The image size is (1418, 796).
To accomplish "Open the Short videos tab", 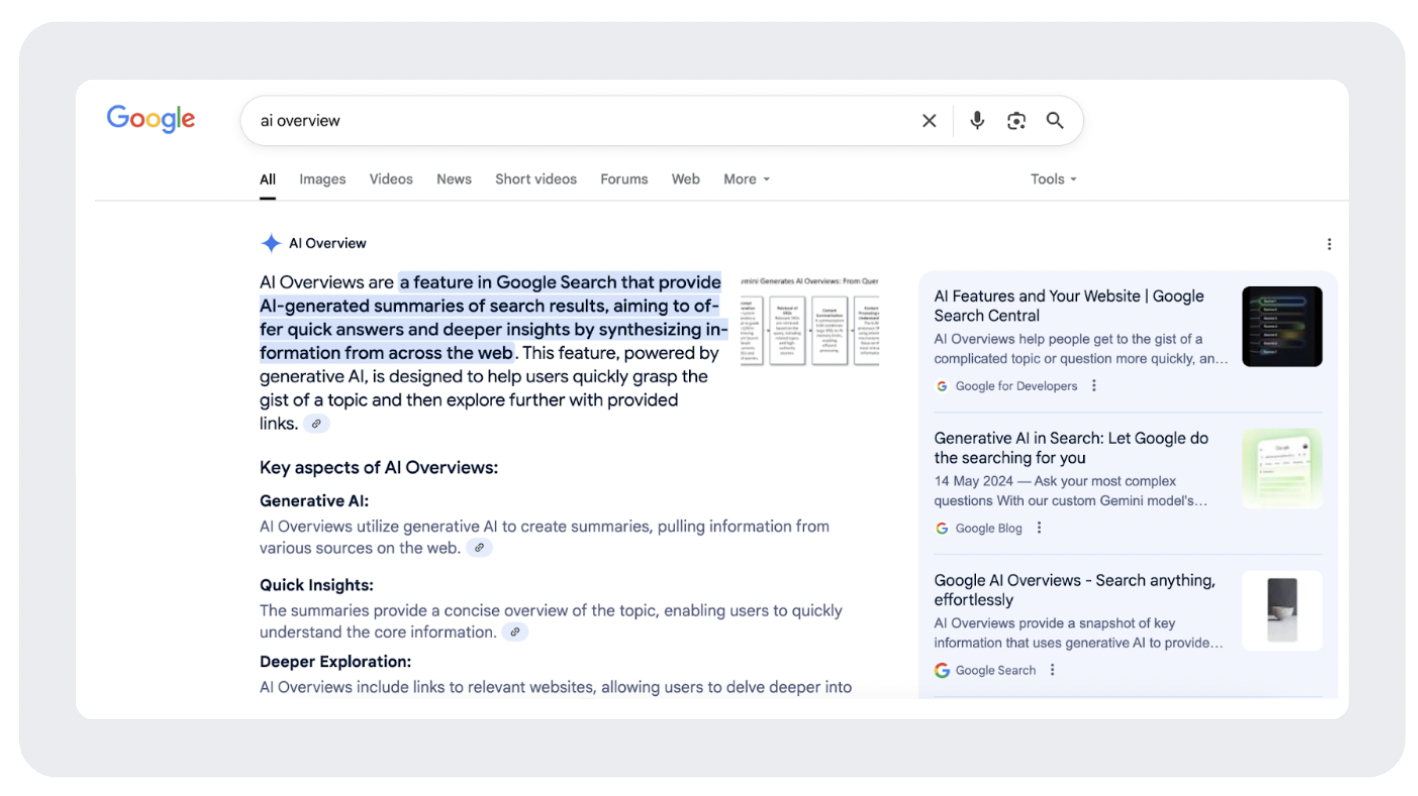I will [x=536, y=179].
